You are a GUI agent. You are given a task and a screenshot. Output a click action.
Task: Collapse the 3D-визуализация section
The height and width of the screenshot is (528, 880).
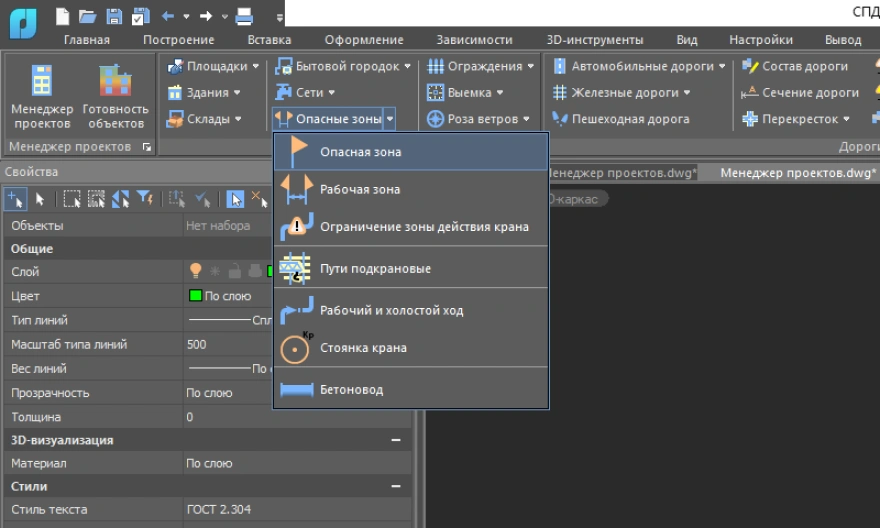click(396, 440)
